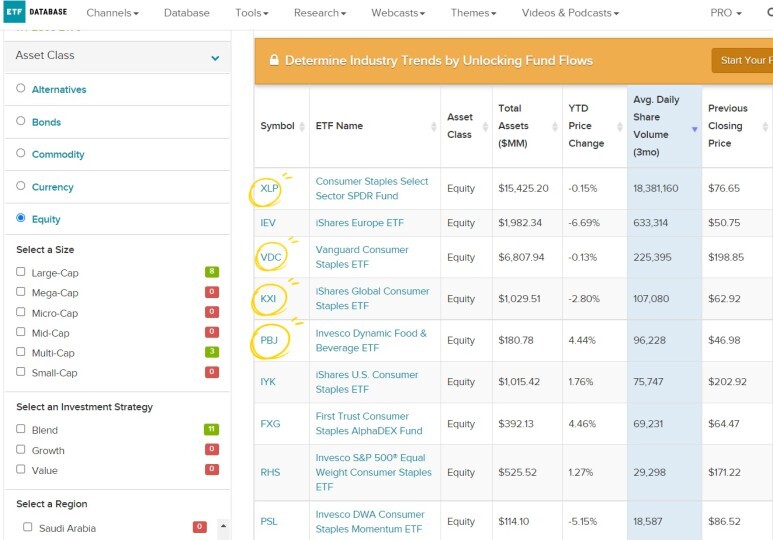
Task: Open Vanguard Consumer Staples ETF link
Action: coord(362,257)
